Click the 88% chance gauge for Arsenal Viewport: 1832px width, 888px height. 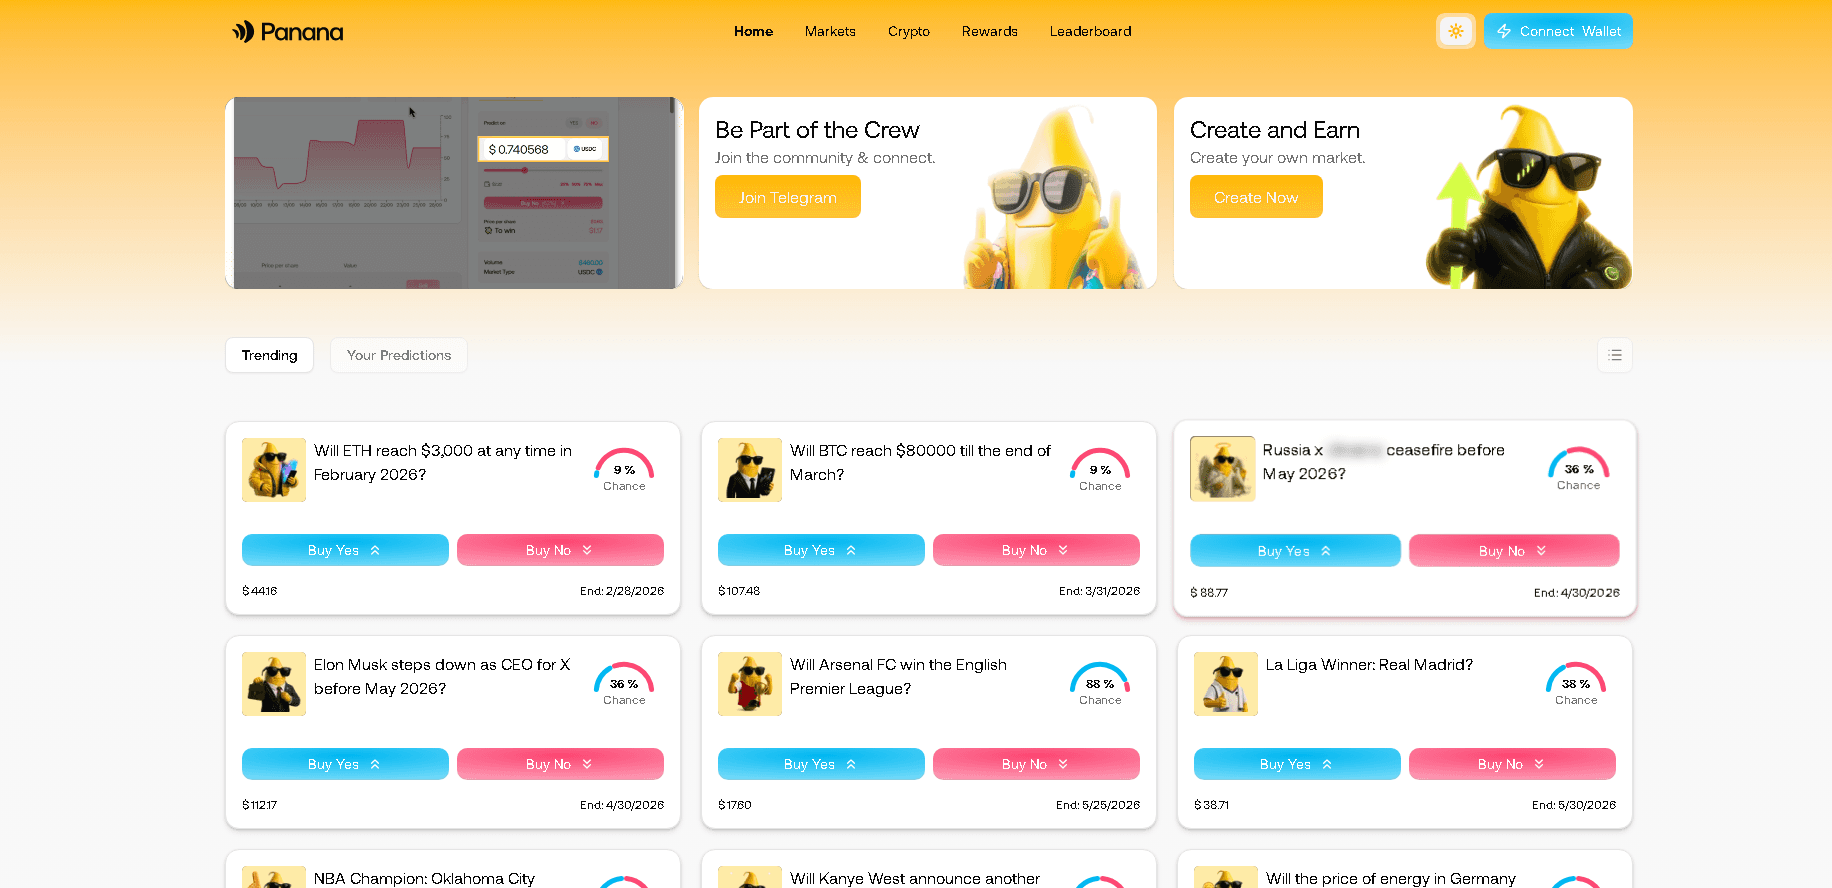1100,682
